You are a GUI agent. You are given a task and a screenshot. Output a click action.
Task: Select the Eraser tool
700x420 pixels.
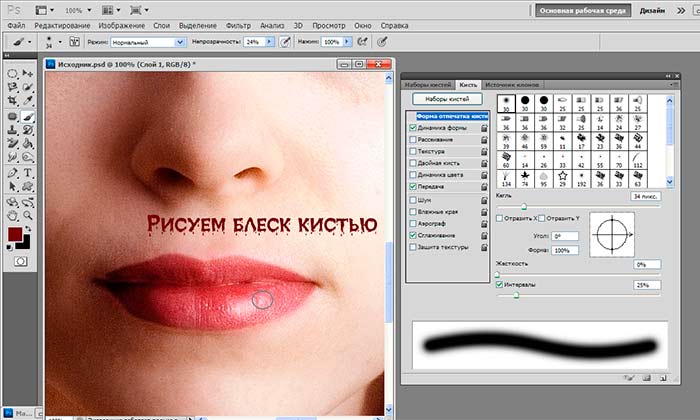pos(12,143)
